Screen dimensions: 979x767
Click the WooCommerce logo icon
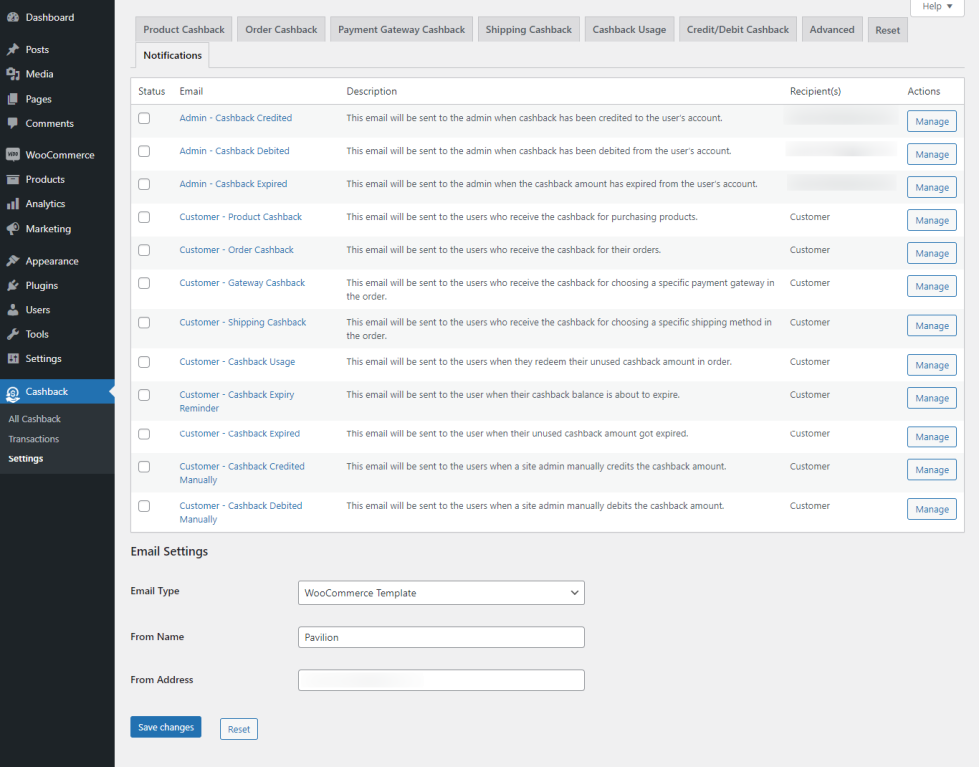point(12,154)
